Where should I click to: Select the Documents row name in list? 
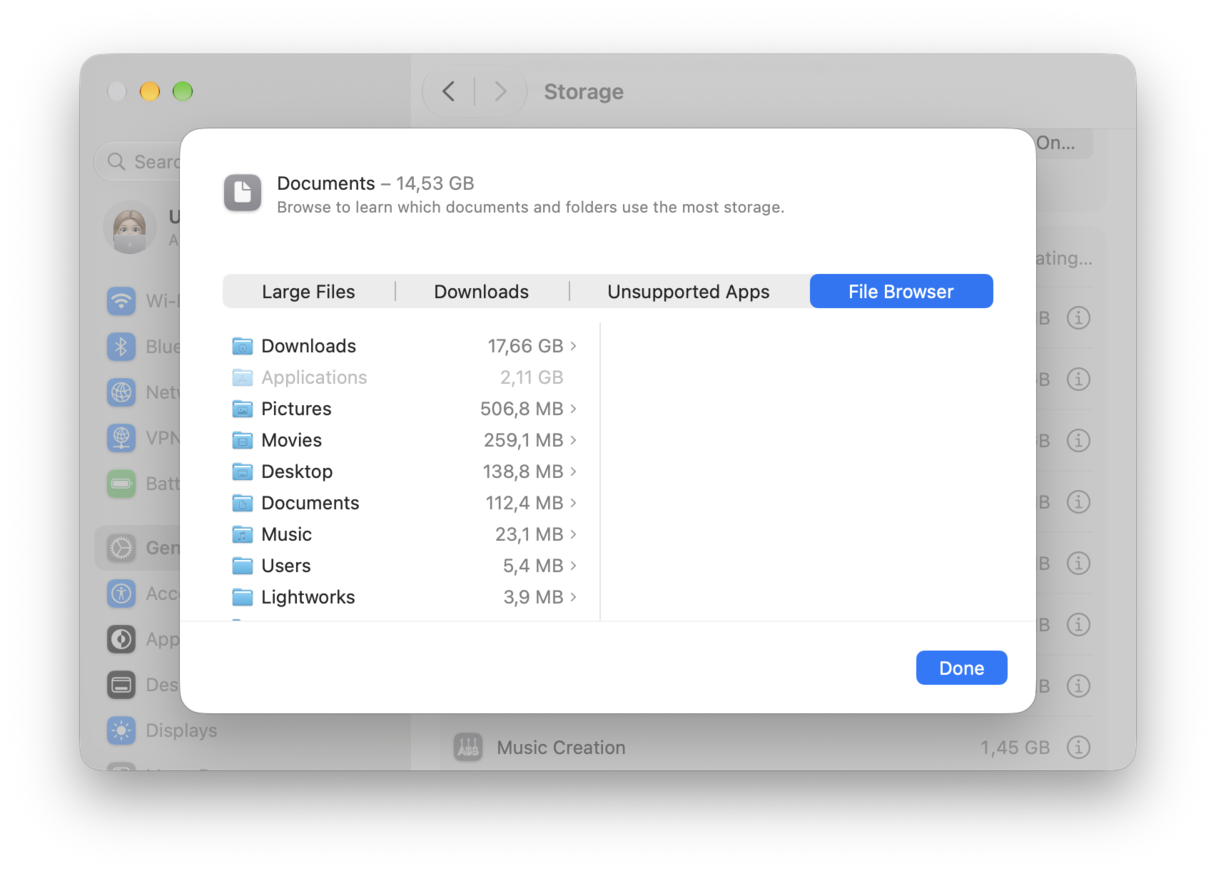310,503
